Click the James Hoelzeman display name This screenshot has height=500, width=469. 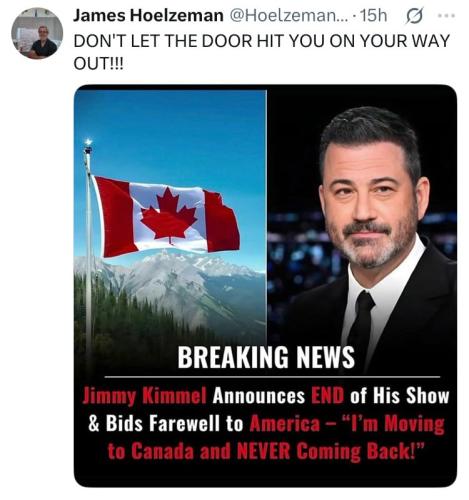pyautogui.click(x=148, y=16)
